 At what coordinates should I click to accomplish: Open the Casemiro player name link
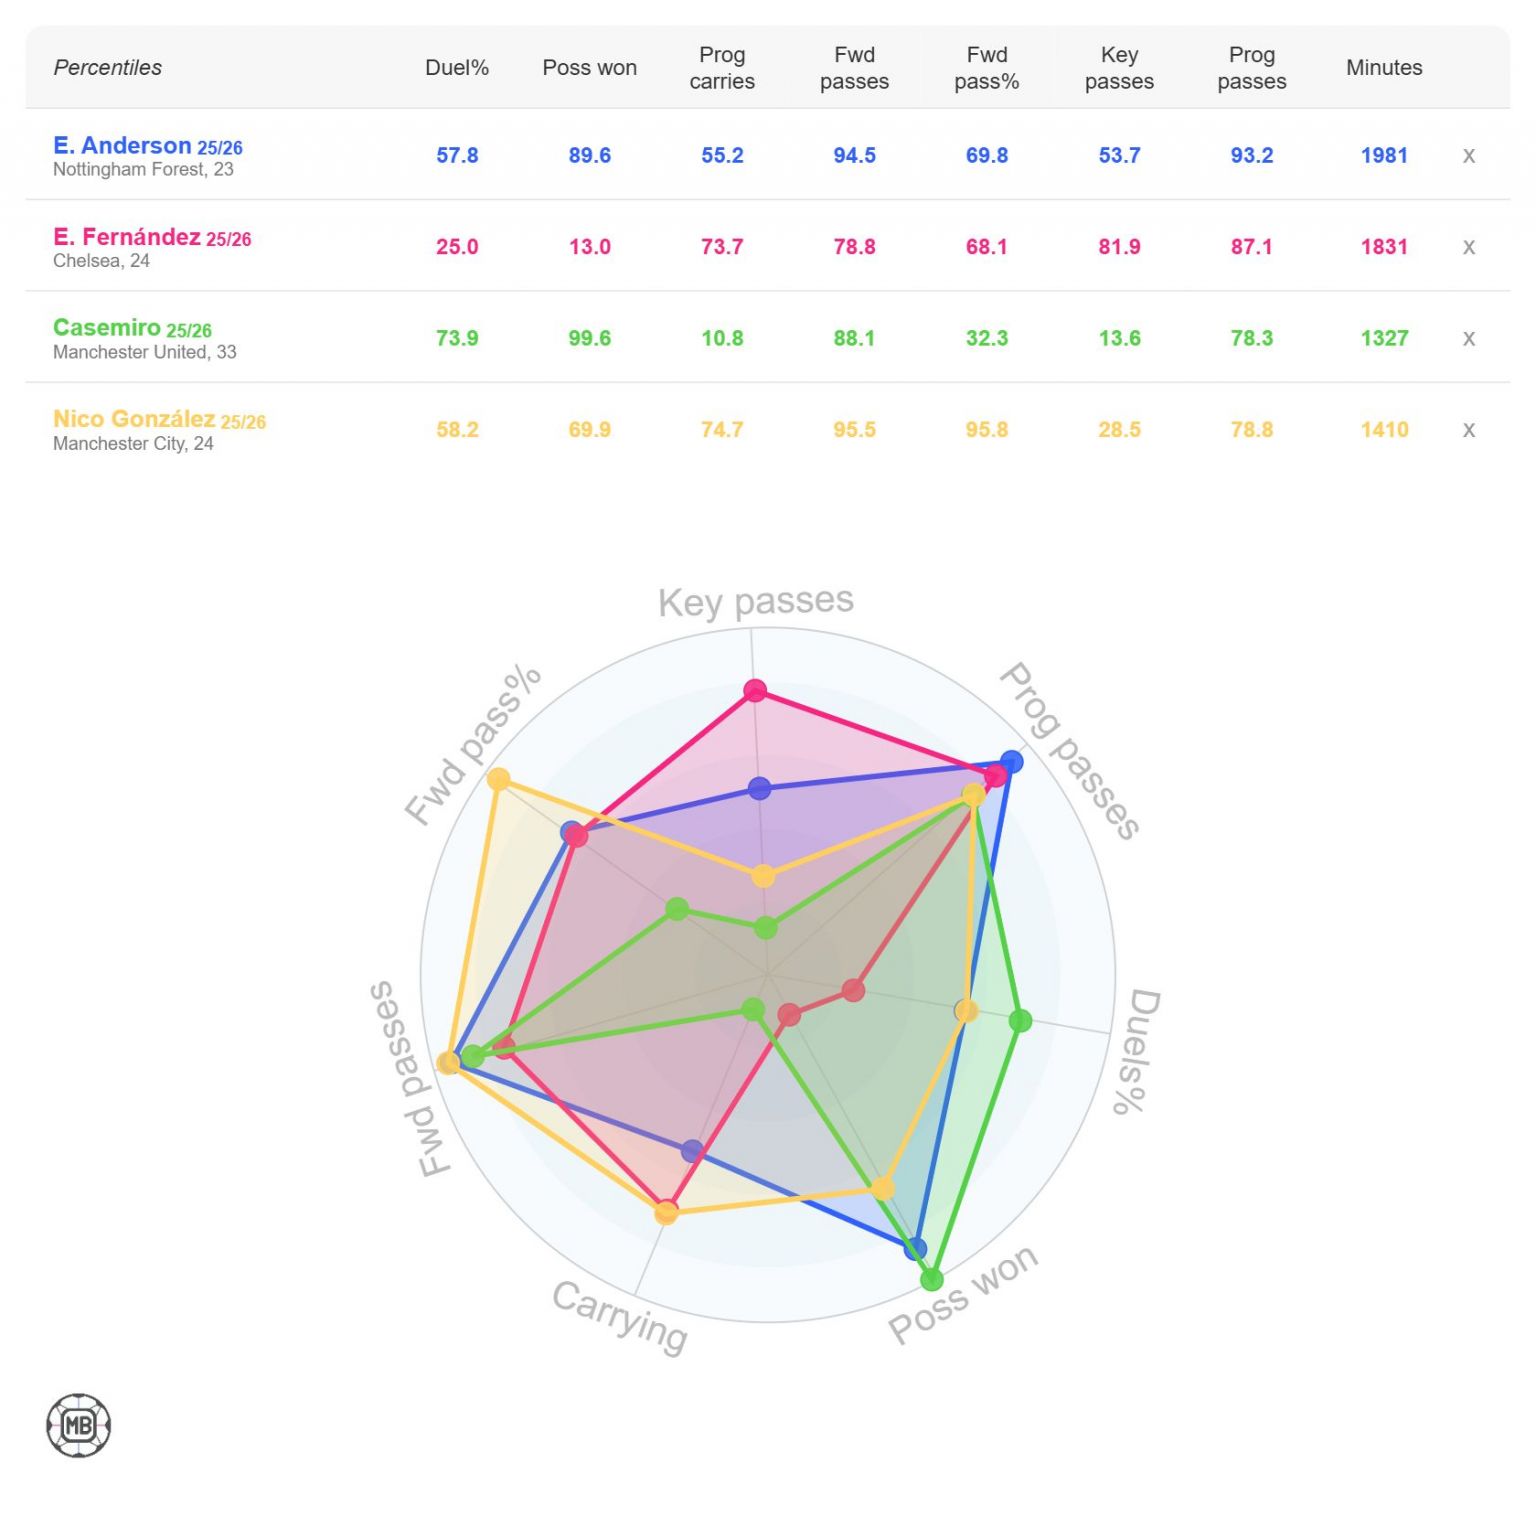[107, 328]
